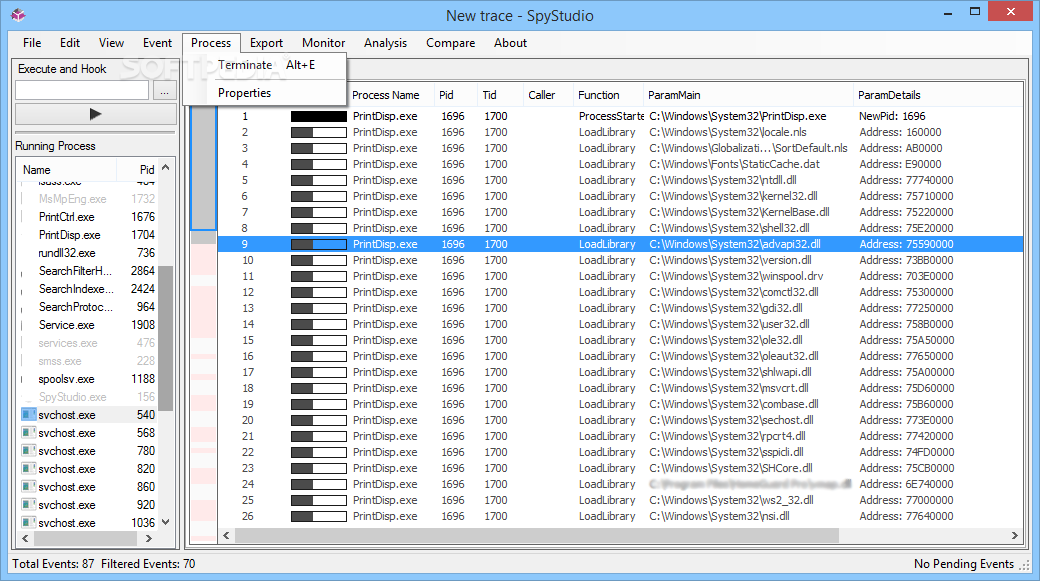
Task: Select PrintDisp.exe with Pid 1704
Action: click(88, 235)
